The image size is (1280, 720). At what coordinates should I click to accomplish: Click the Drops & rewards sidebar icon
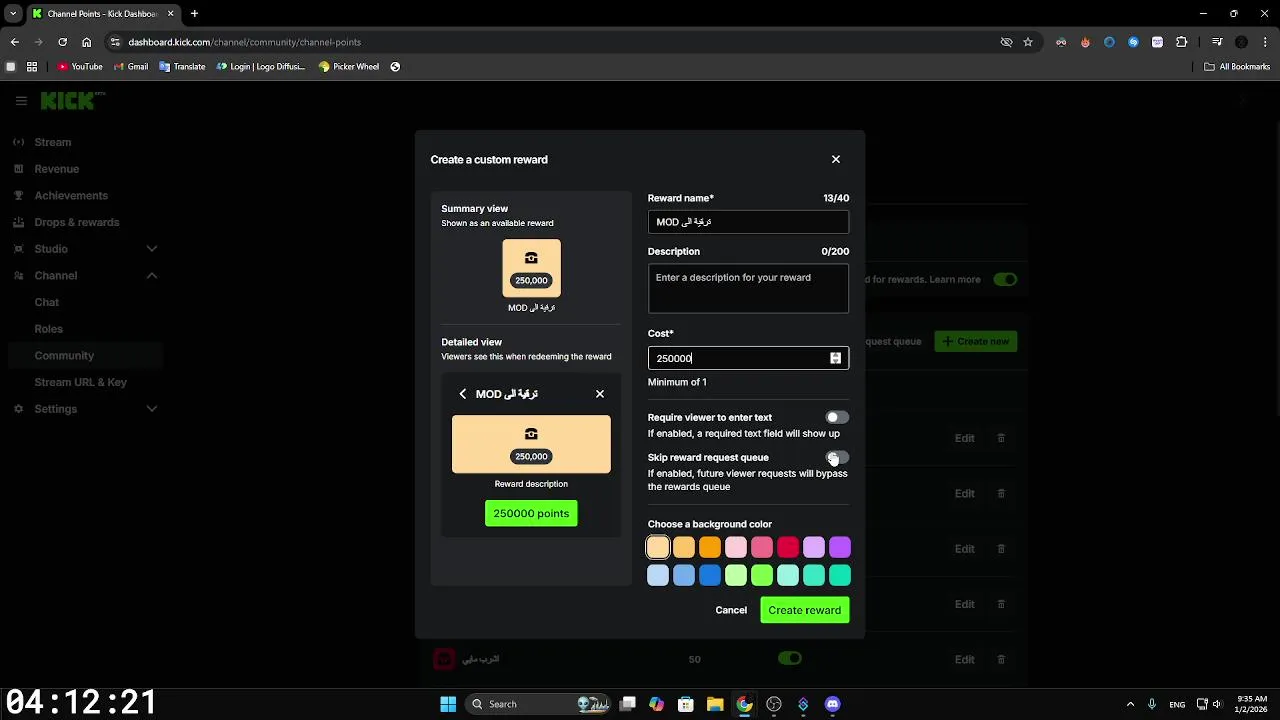click(19, 222)
